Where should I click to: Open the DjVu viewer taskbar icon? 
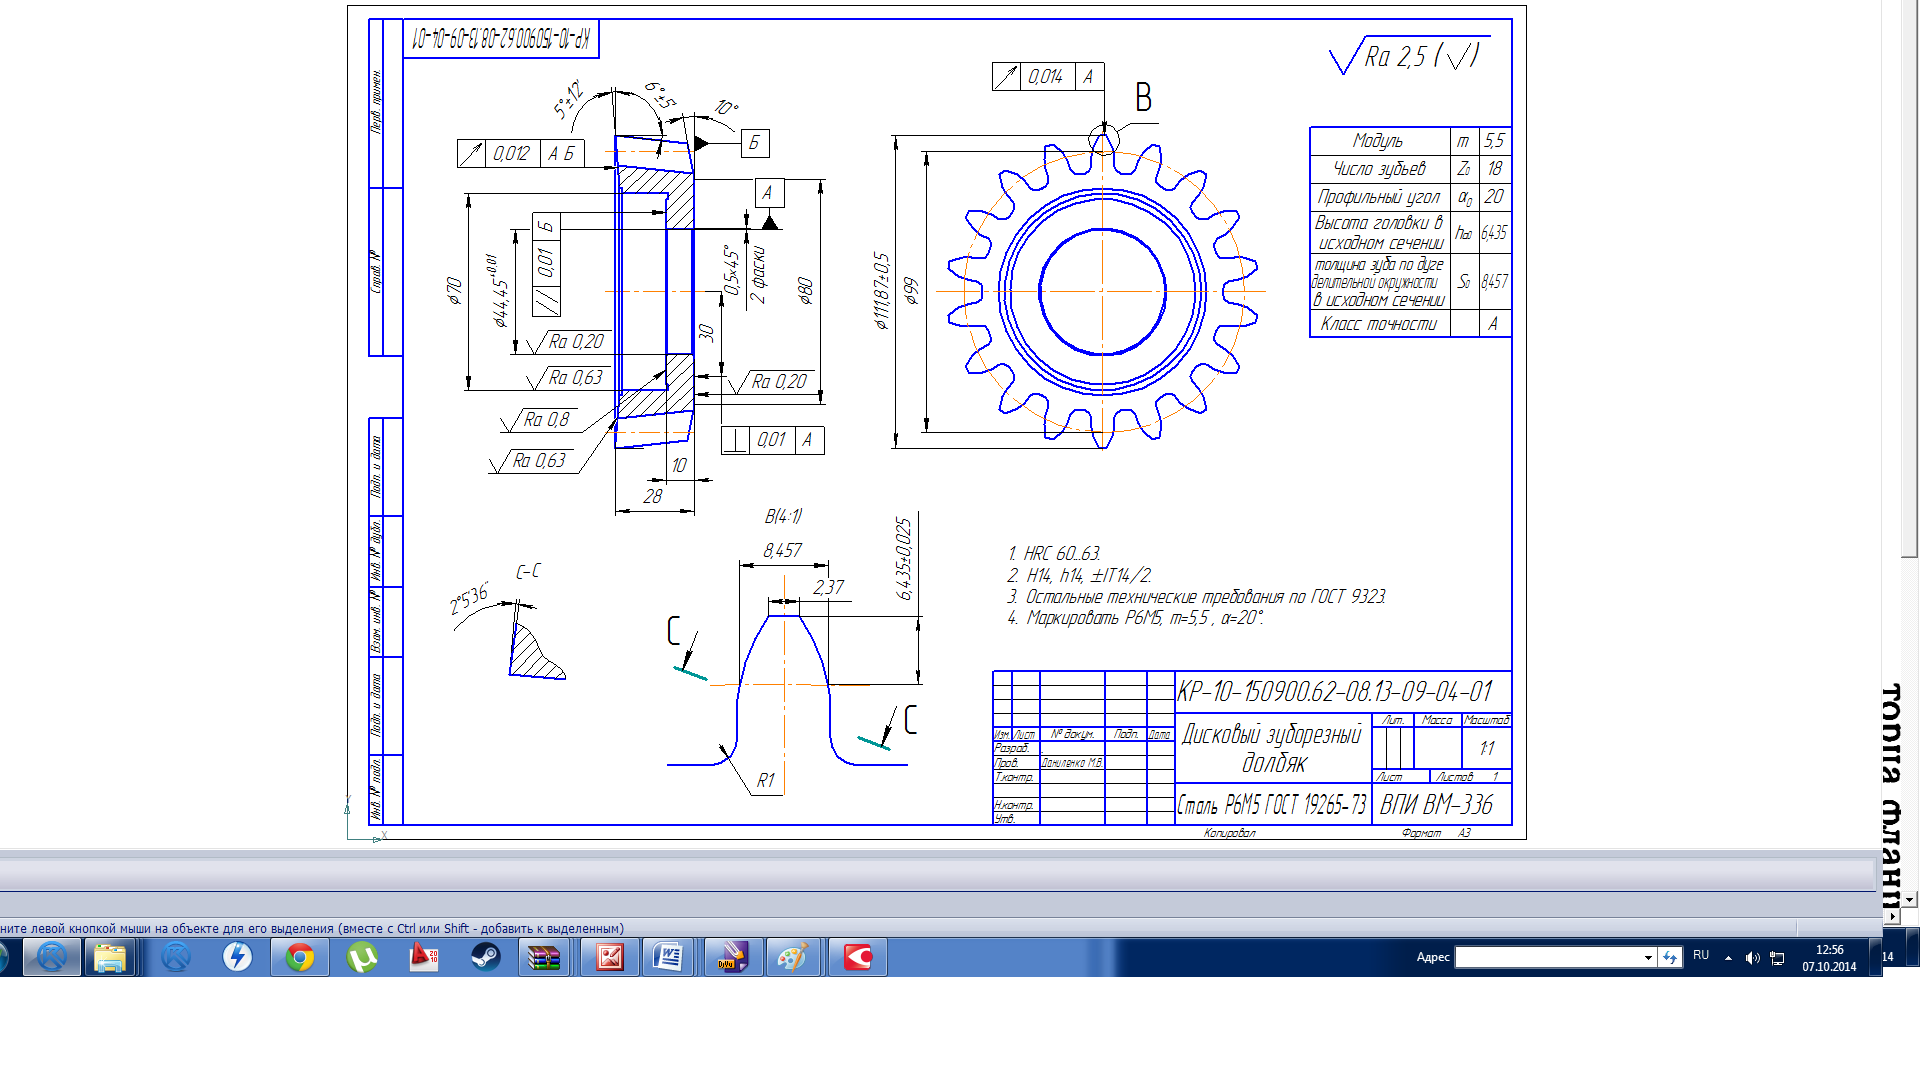(x=733, y=958)
